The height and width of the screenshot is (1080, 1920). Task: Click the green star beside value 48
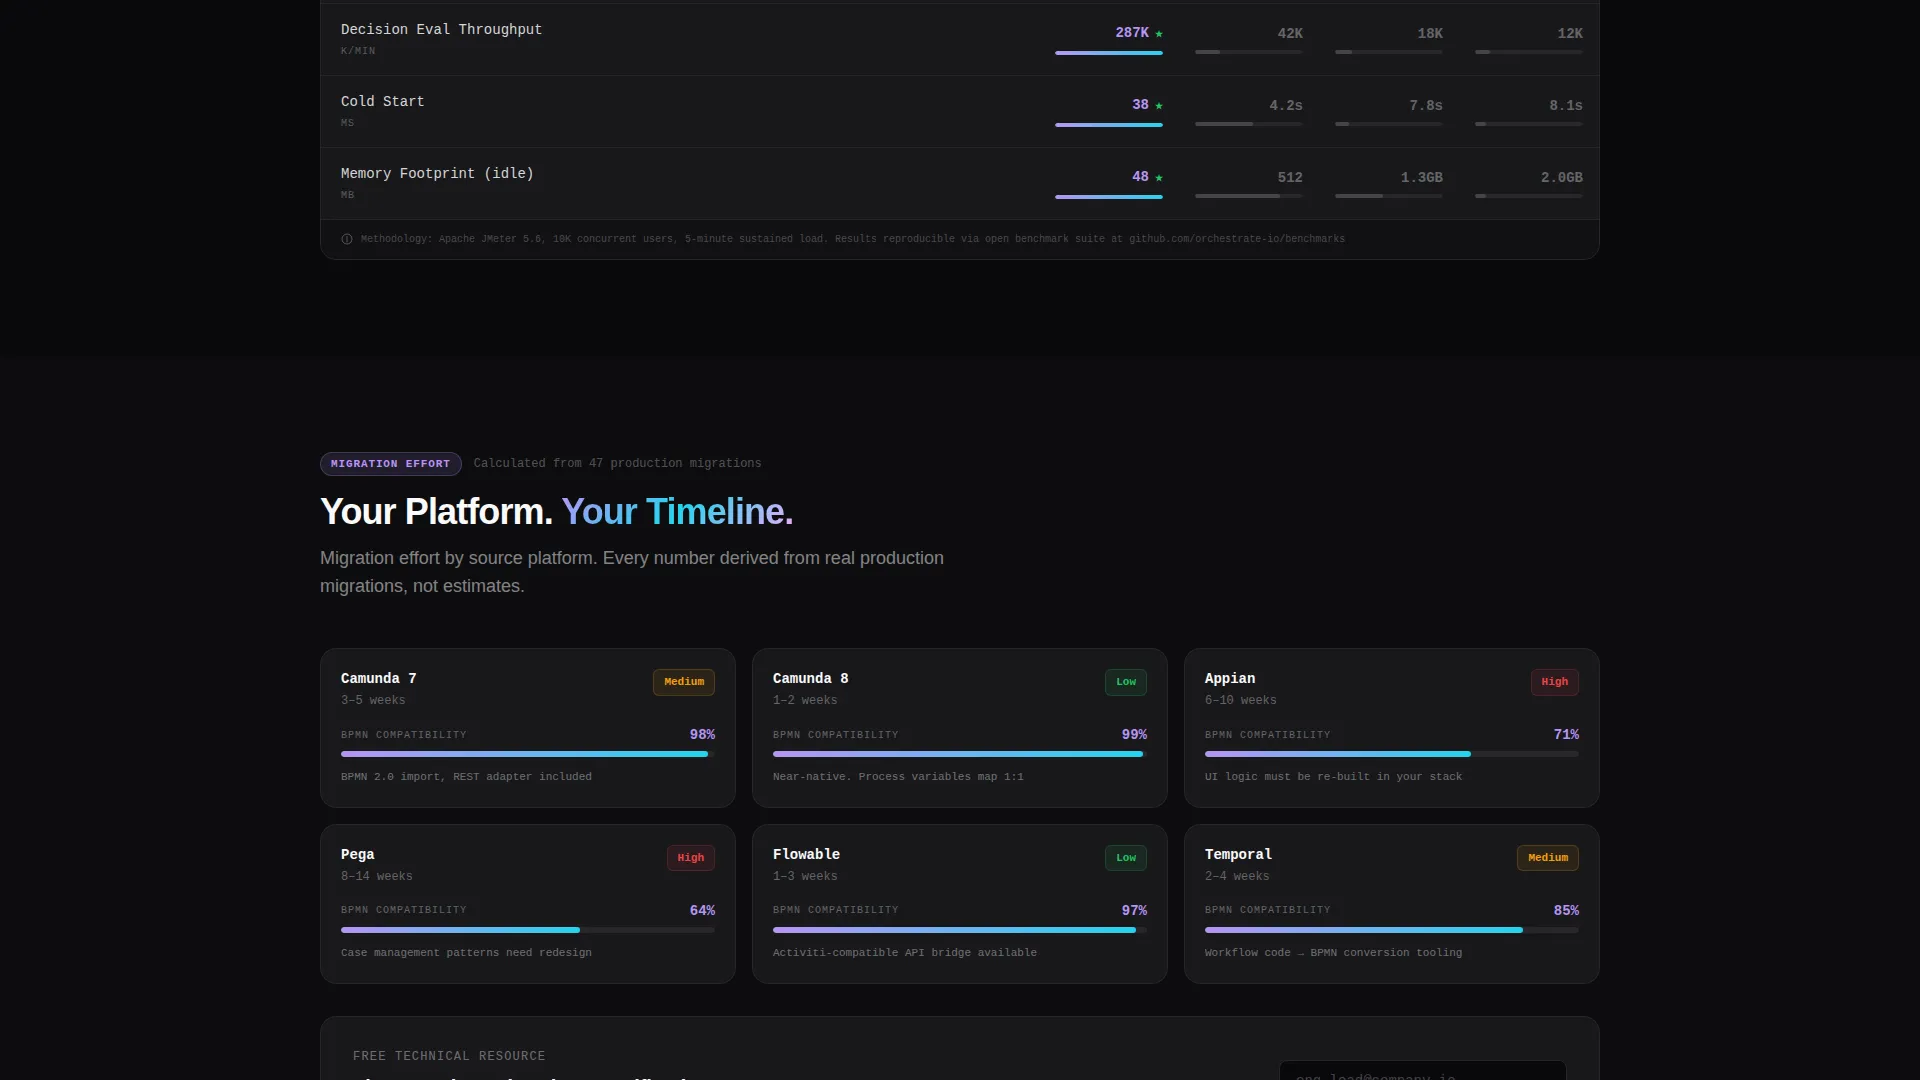[x=1159, y=178]
